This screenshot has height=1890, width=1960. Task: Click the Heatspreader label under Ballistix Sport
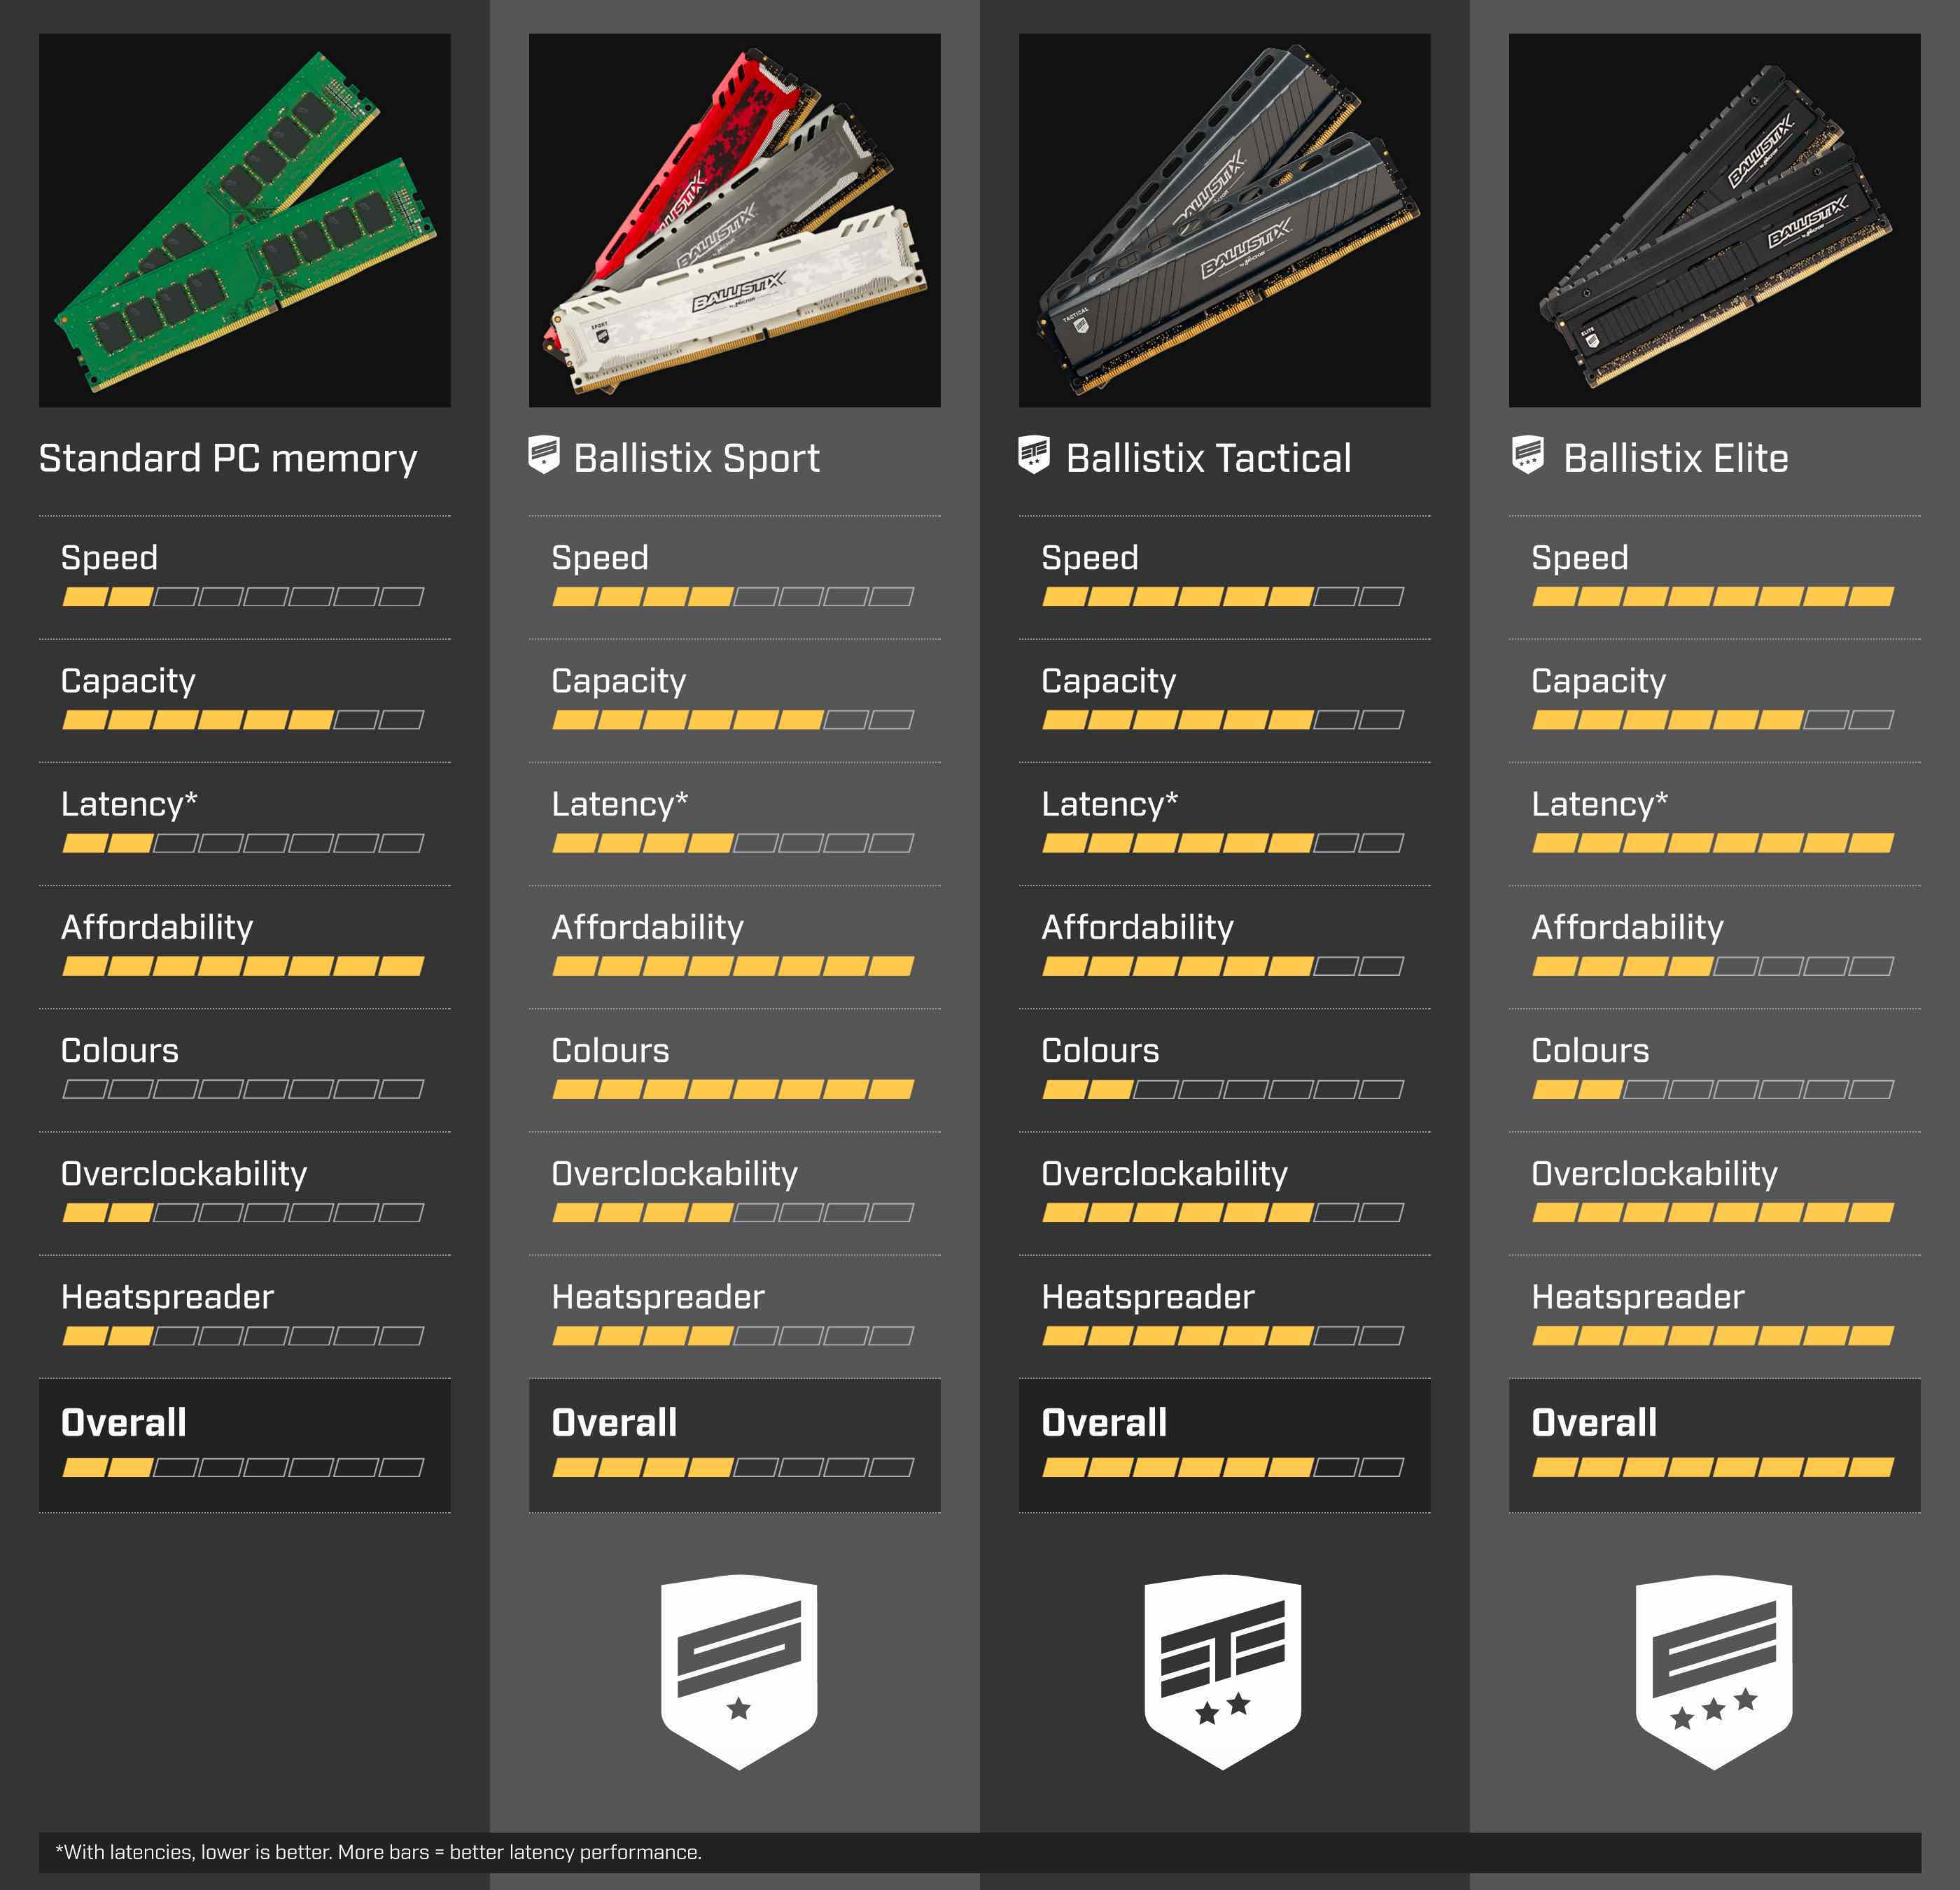pyautogui.click(x=658, y=1297)
